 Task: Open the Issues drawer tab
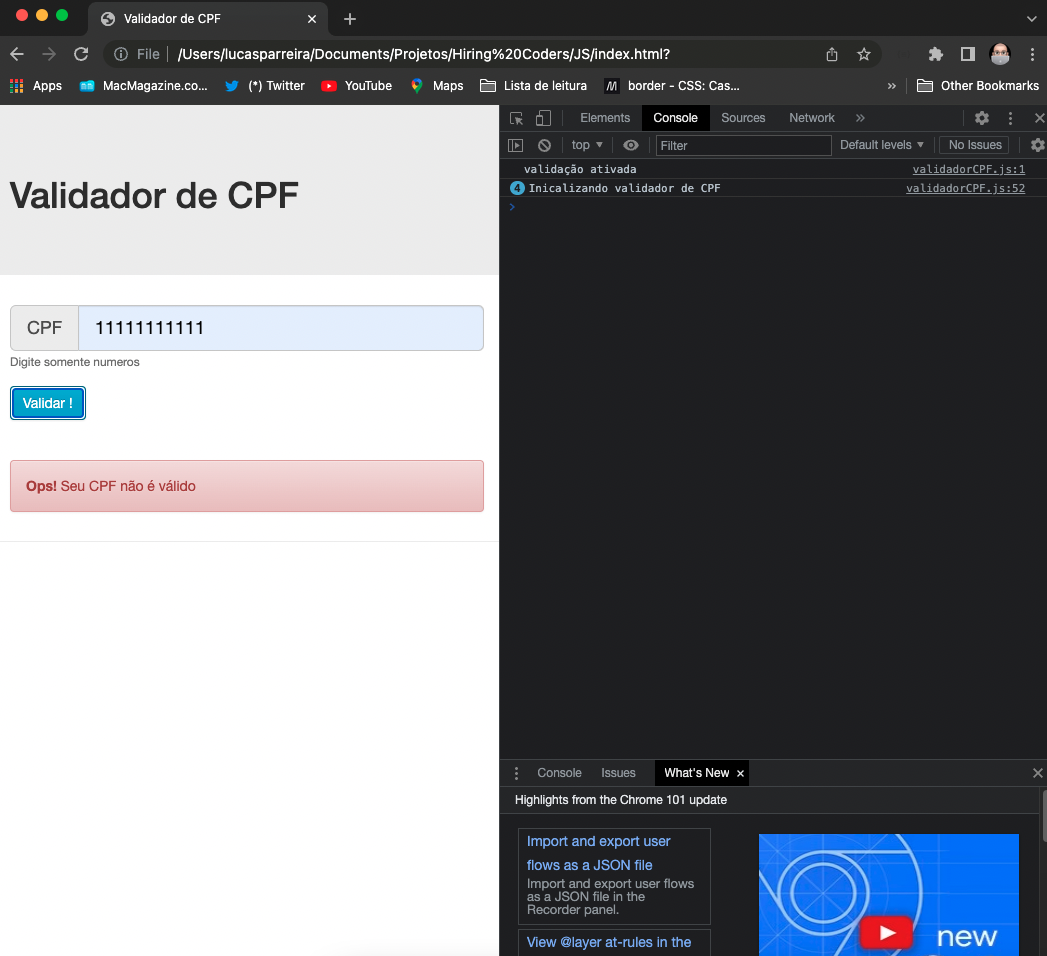tap(618, 772)
